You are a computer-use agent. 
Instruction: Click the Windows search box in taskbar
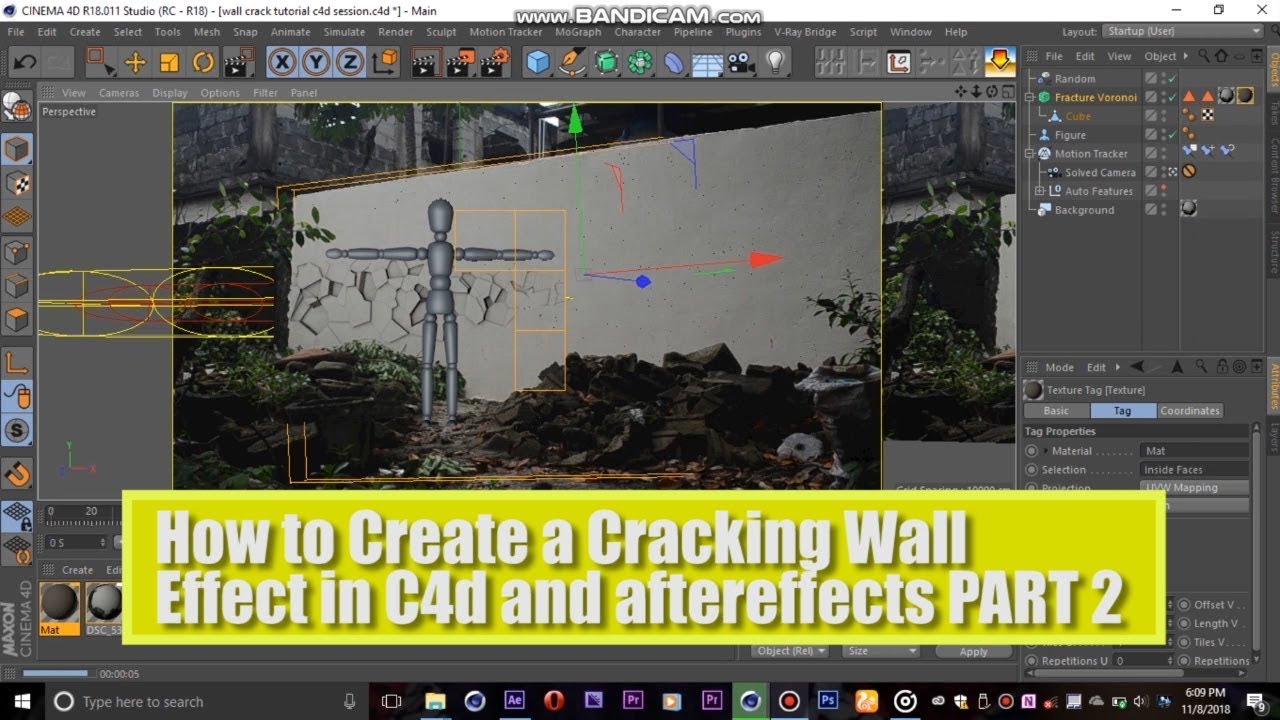(x=204, y=702)
